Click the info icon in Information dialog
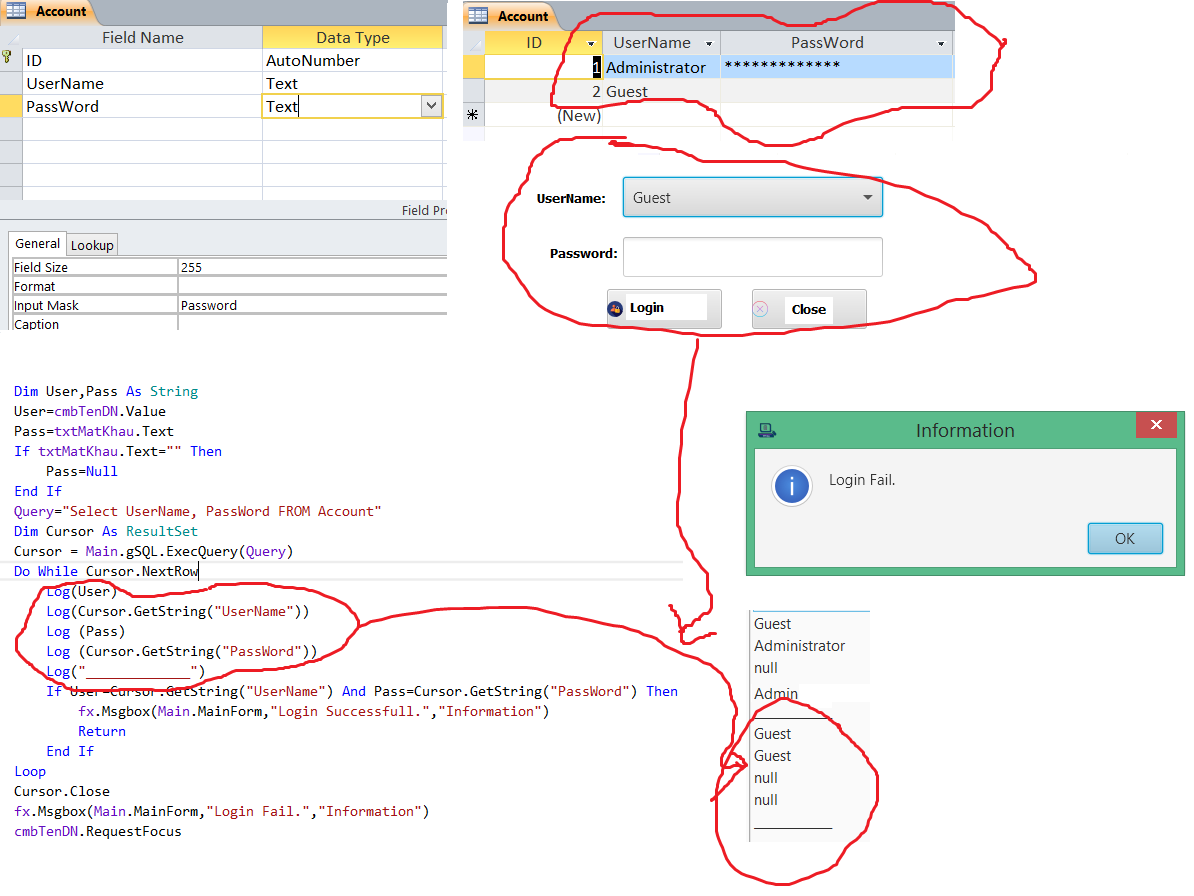 coord(792,486)
